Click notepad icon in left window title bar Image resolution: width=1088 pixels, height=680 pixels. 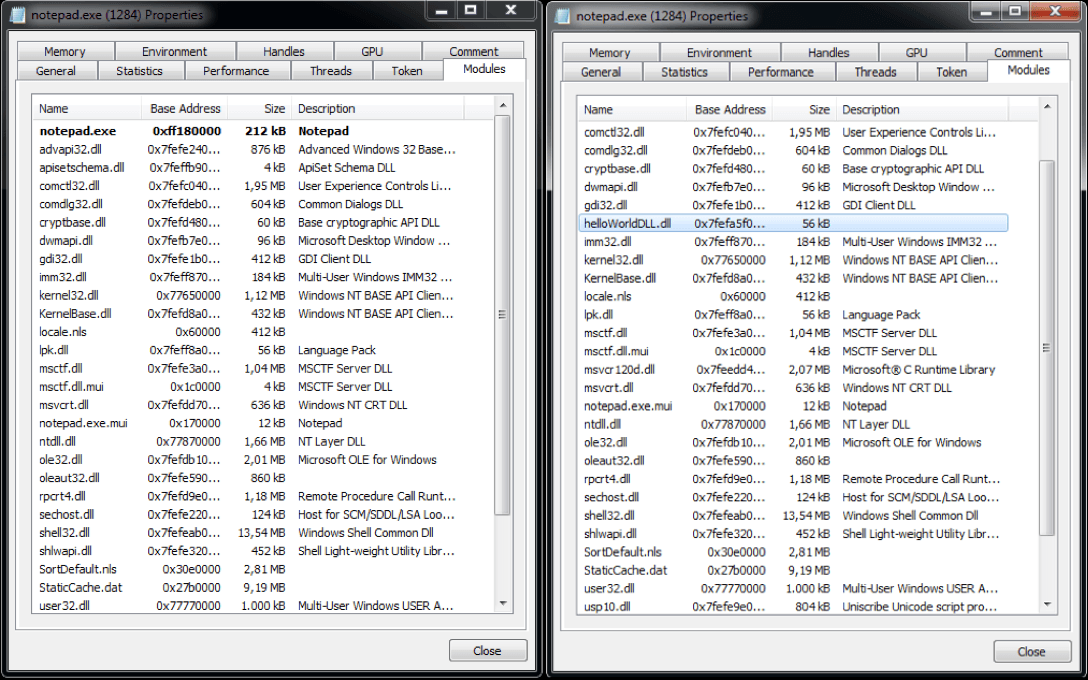coord(19,15)
